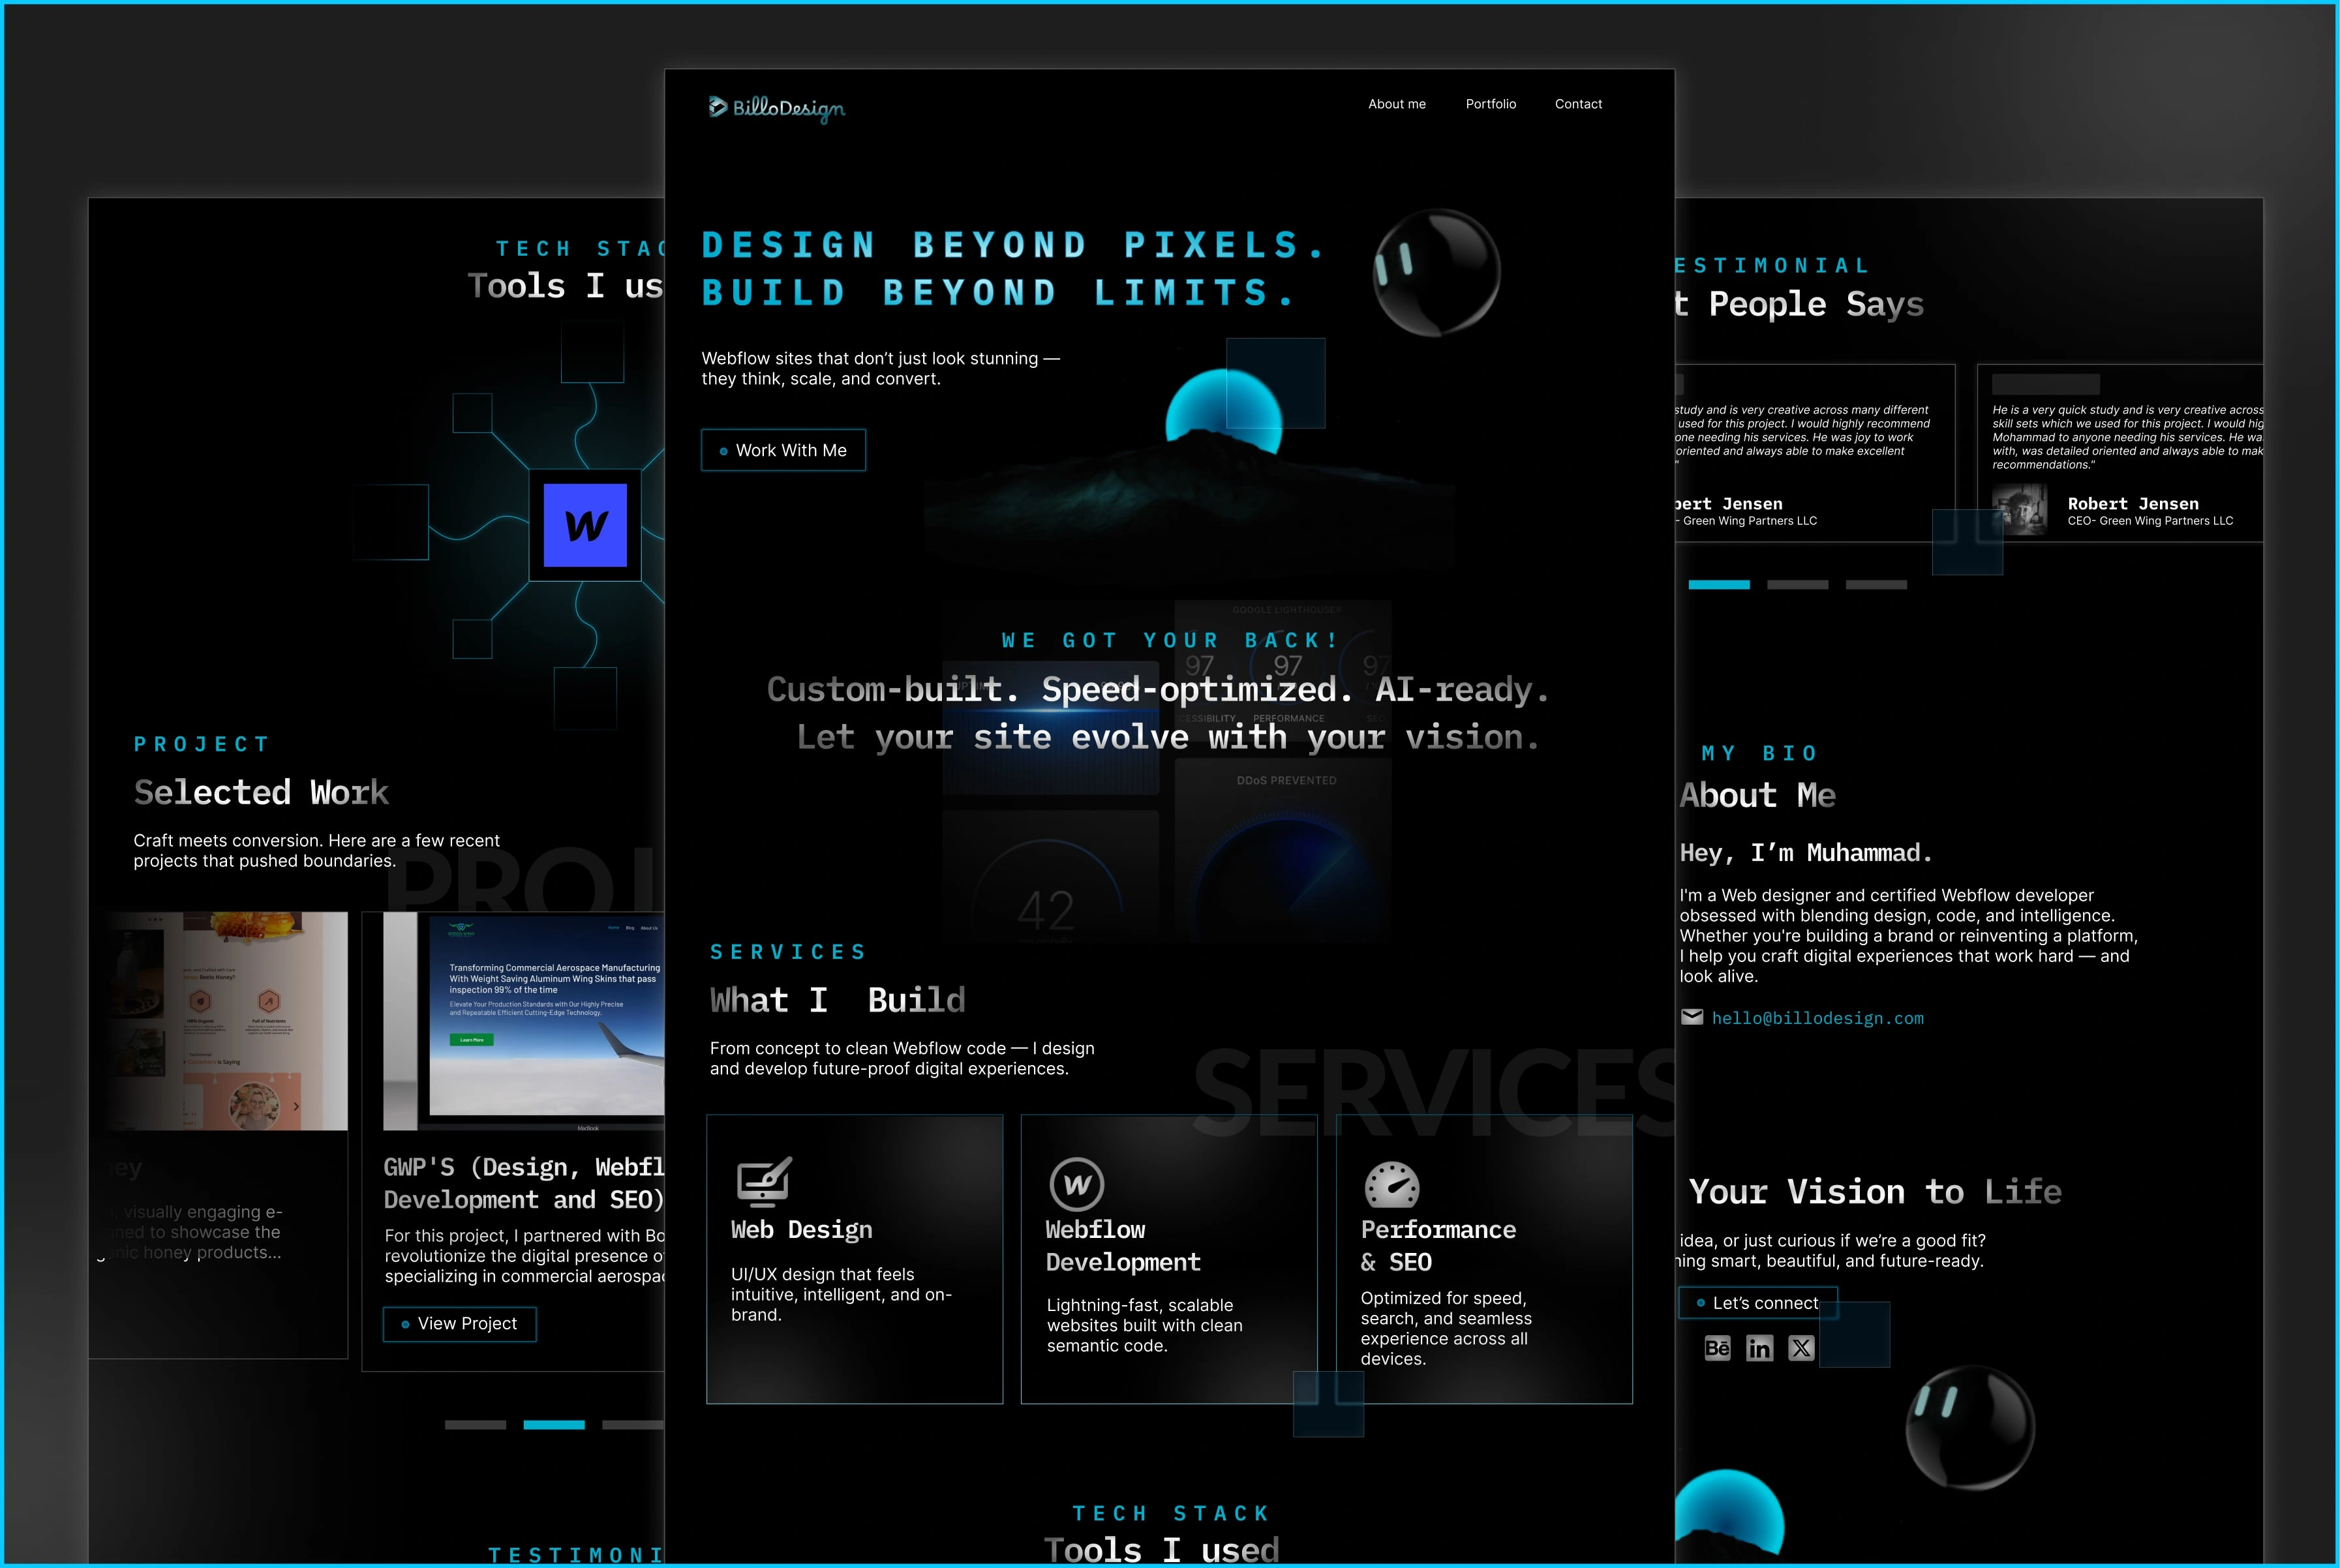Screen dimensions: 2340x1568
Task: Click the blue Webflow logo tile
Action: (585, 525)
